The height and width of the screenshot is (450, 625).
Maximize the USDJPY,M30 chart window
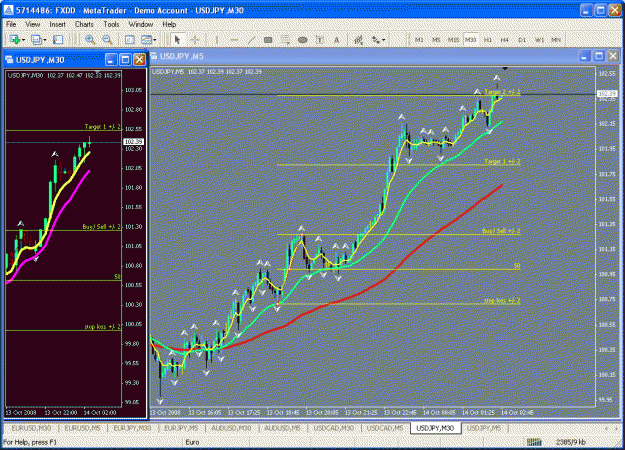[x=125, y=60]
